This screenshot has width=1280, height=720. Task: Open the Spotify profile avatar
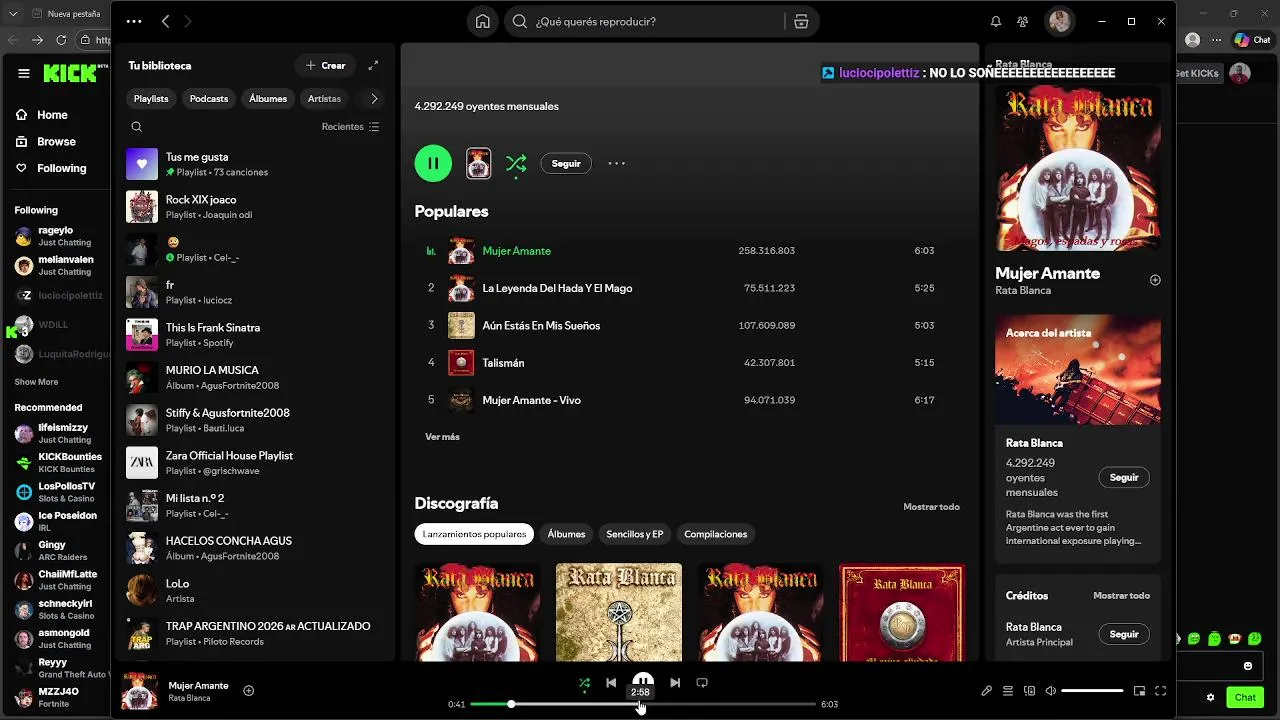click(1060, 21)
